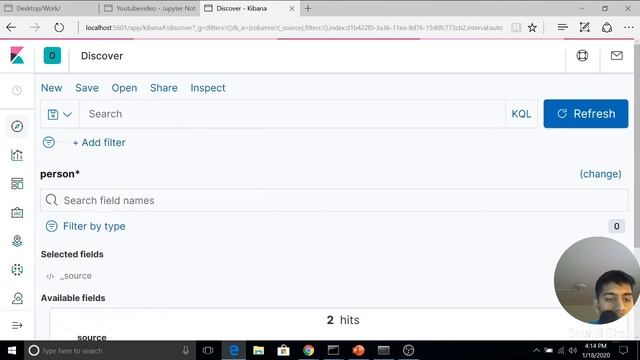Open browser reading view icon
Screen dimensions: 640x360
tap(516, 27)
